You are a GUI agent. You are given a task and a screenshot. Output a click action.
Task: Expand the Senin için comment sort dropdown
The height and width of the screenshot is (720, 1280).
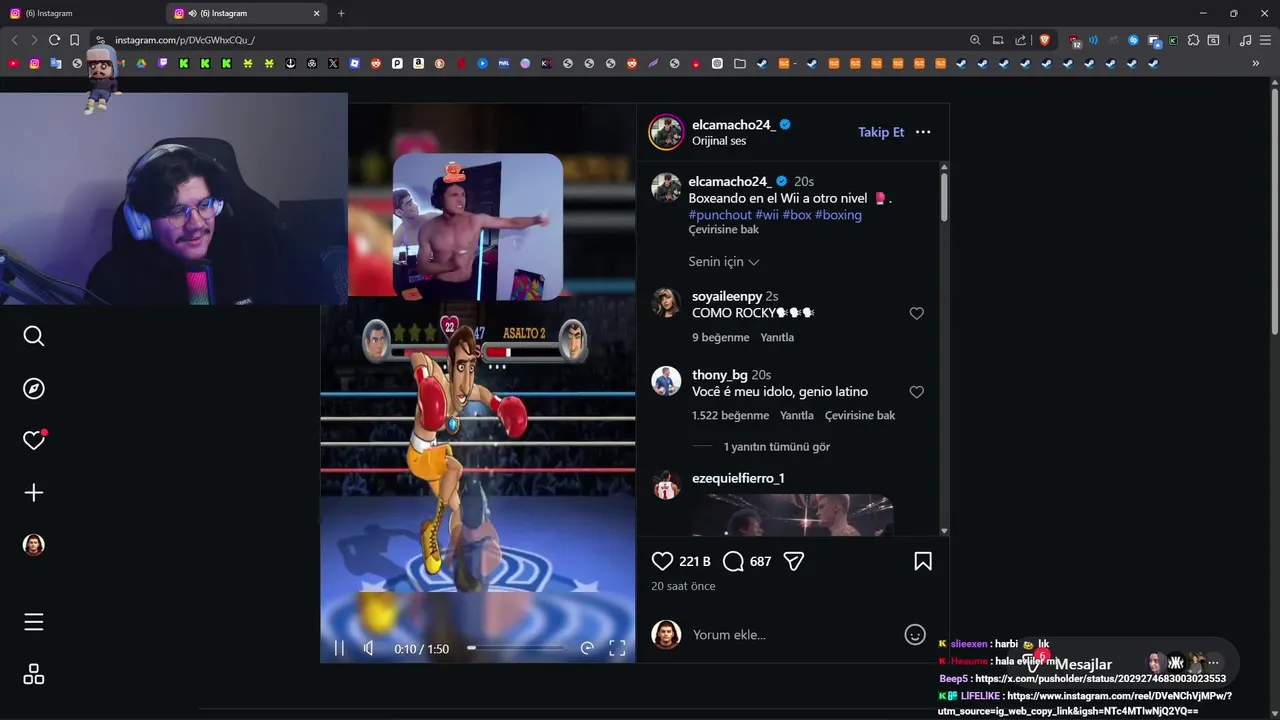click(723, 261)
